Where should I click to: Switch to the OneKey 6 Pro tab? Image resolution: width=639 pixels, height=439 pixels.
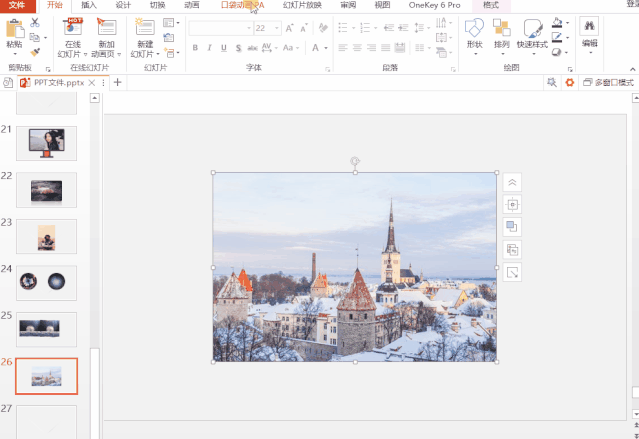(x=434, y=5)
